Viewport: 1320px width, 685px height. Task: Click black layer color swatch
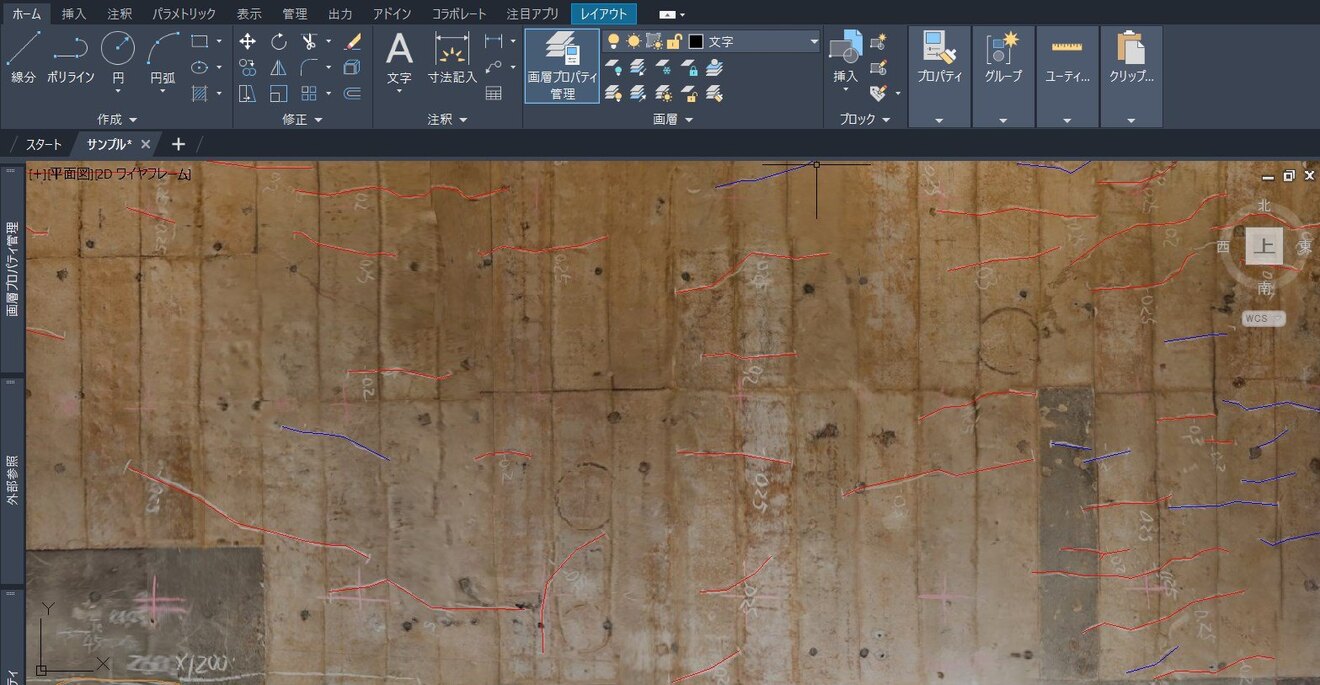click(696, 42)
